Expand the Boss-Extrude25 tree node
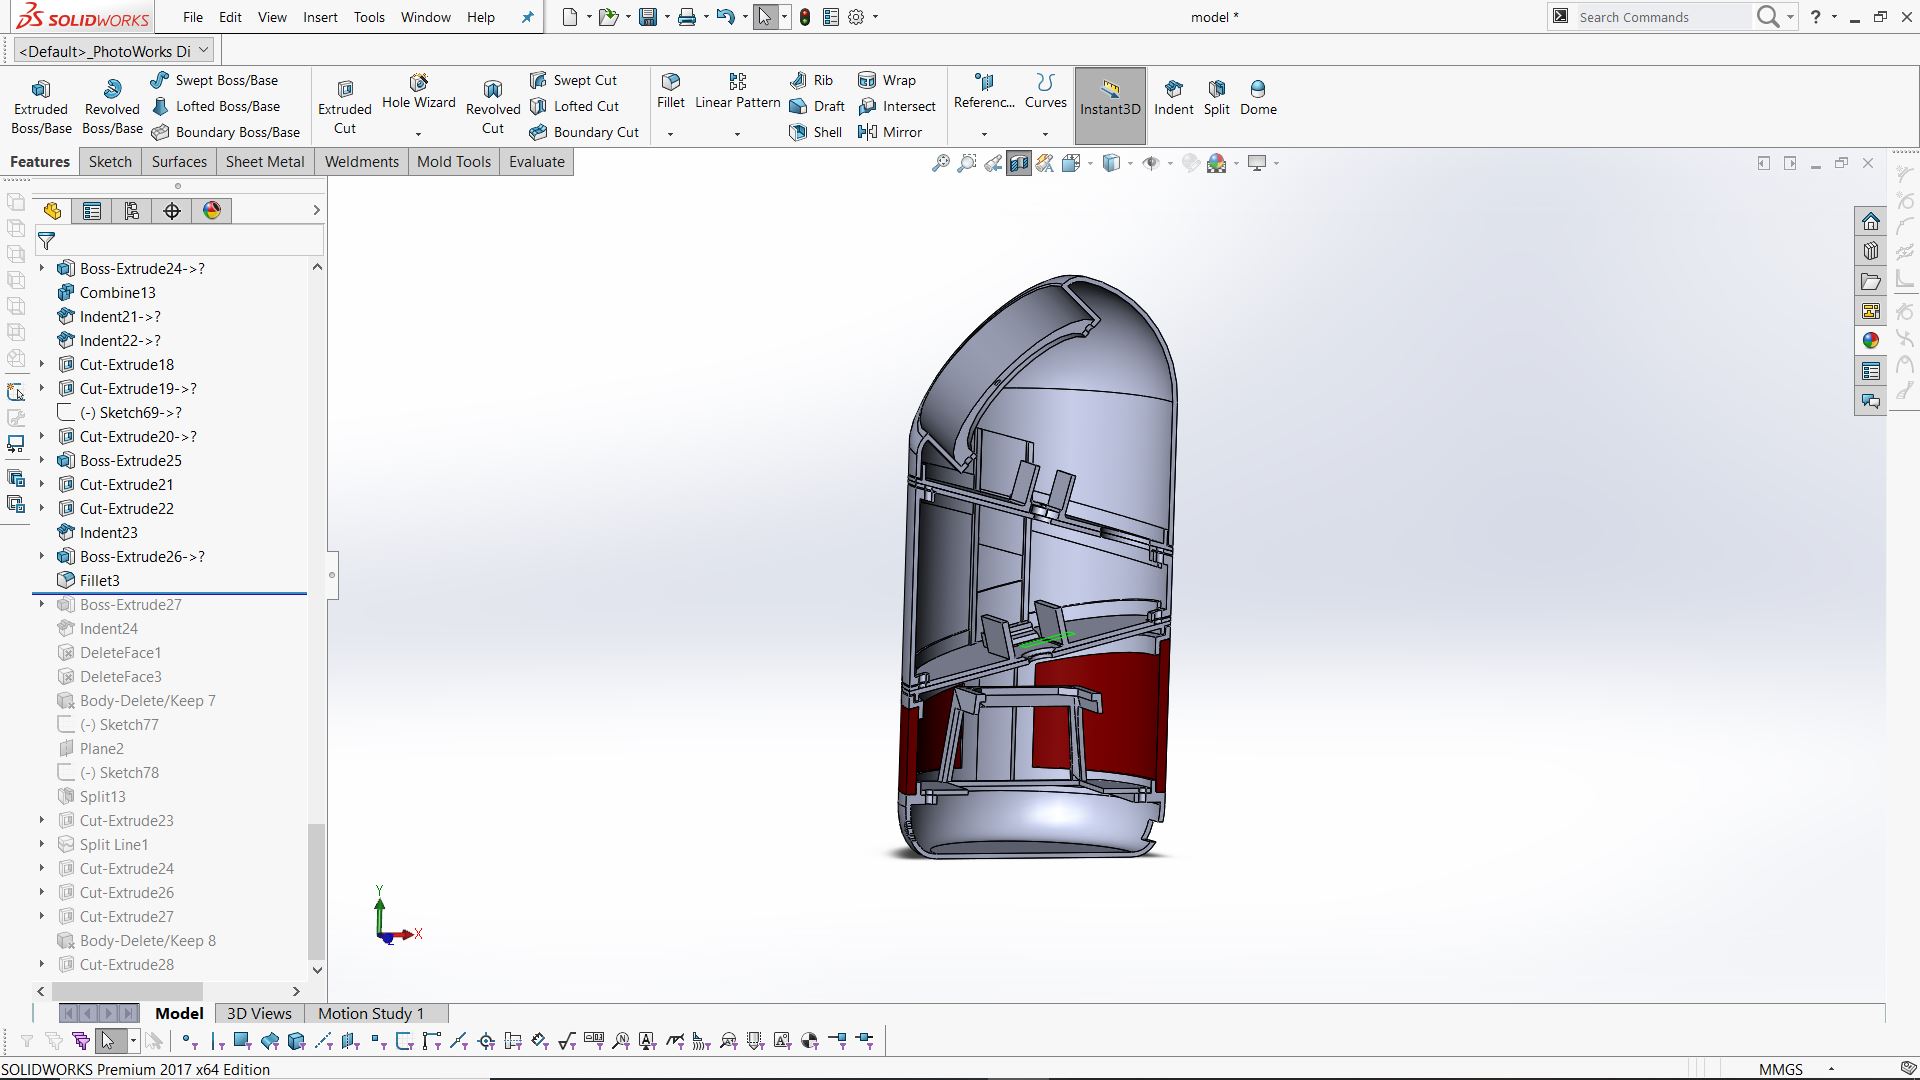Screen dimensions: 1920x1080 (x=42, y=460)
